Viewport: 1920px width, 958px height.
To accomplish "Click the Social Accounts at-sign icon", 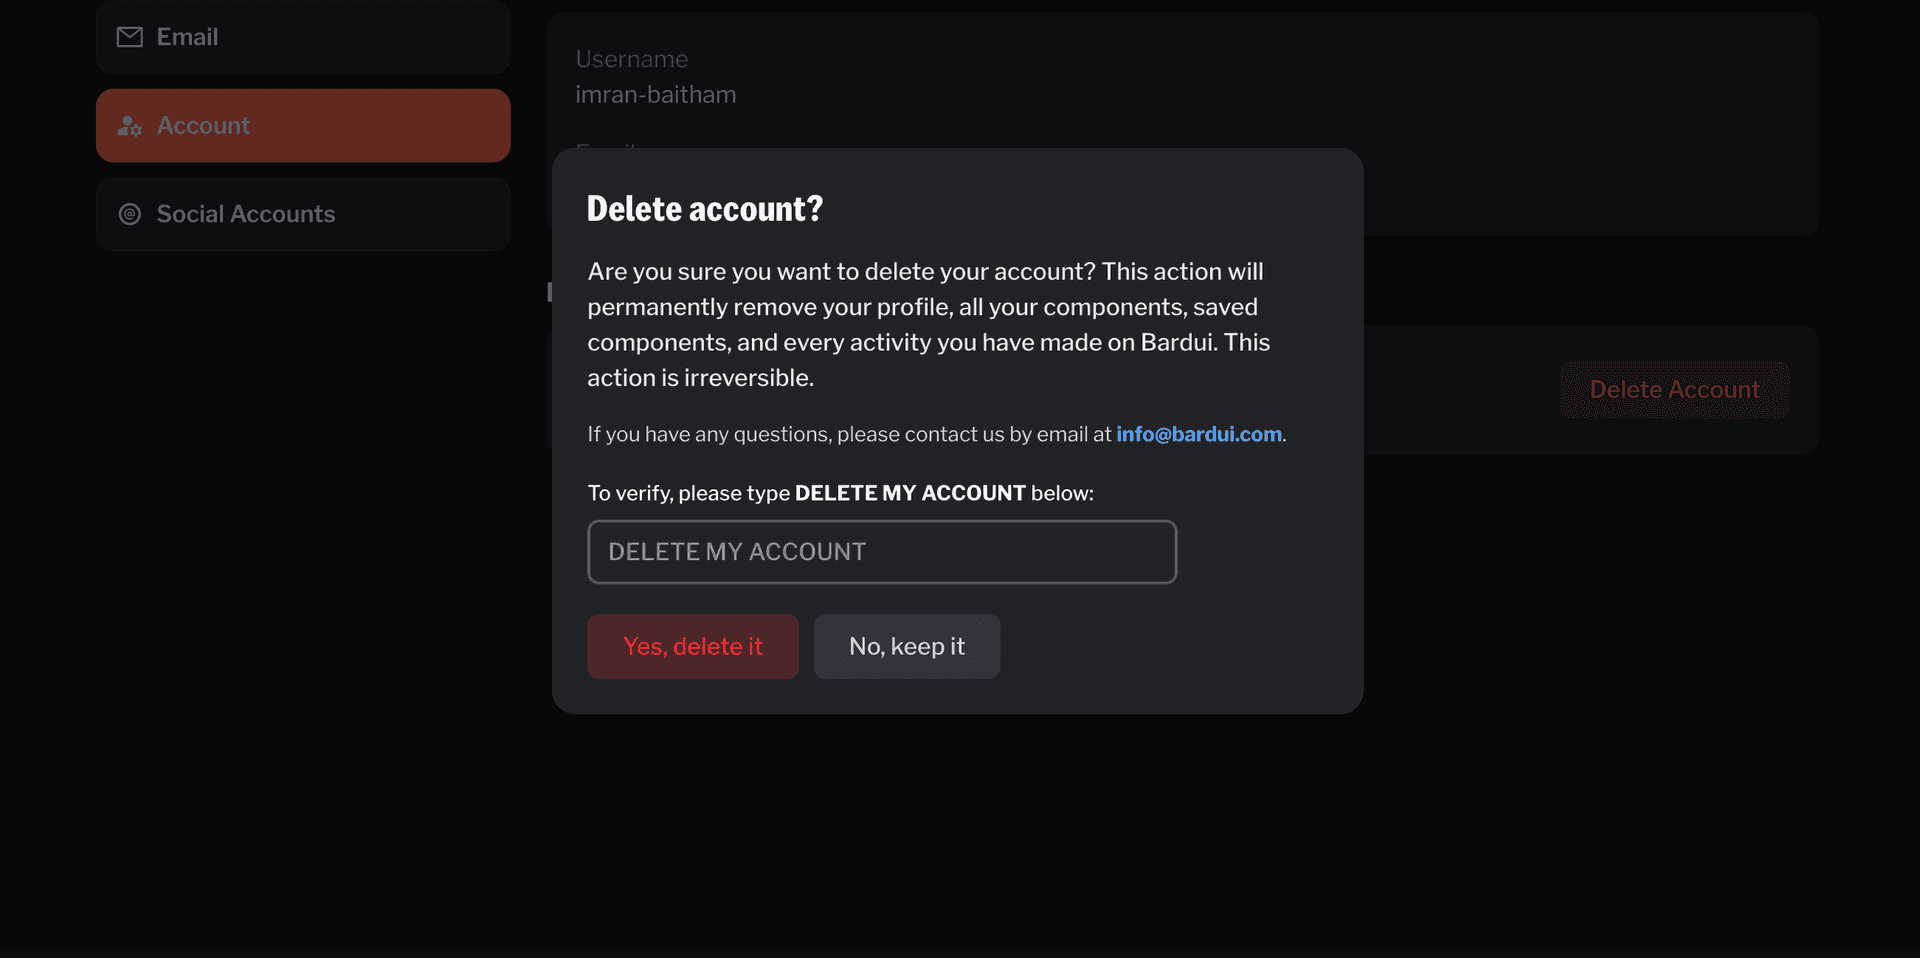I will click(130, 214).
